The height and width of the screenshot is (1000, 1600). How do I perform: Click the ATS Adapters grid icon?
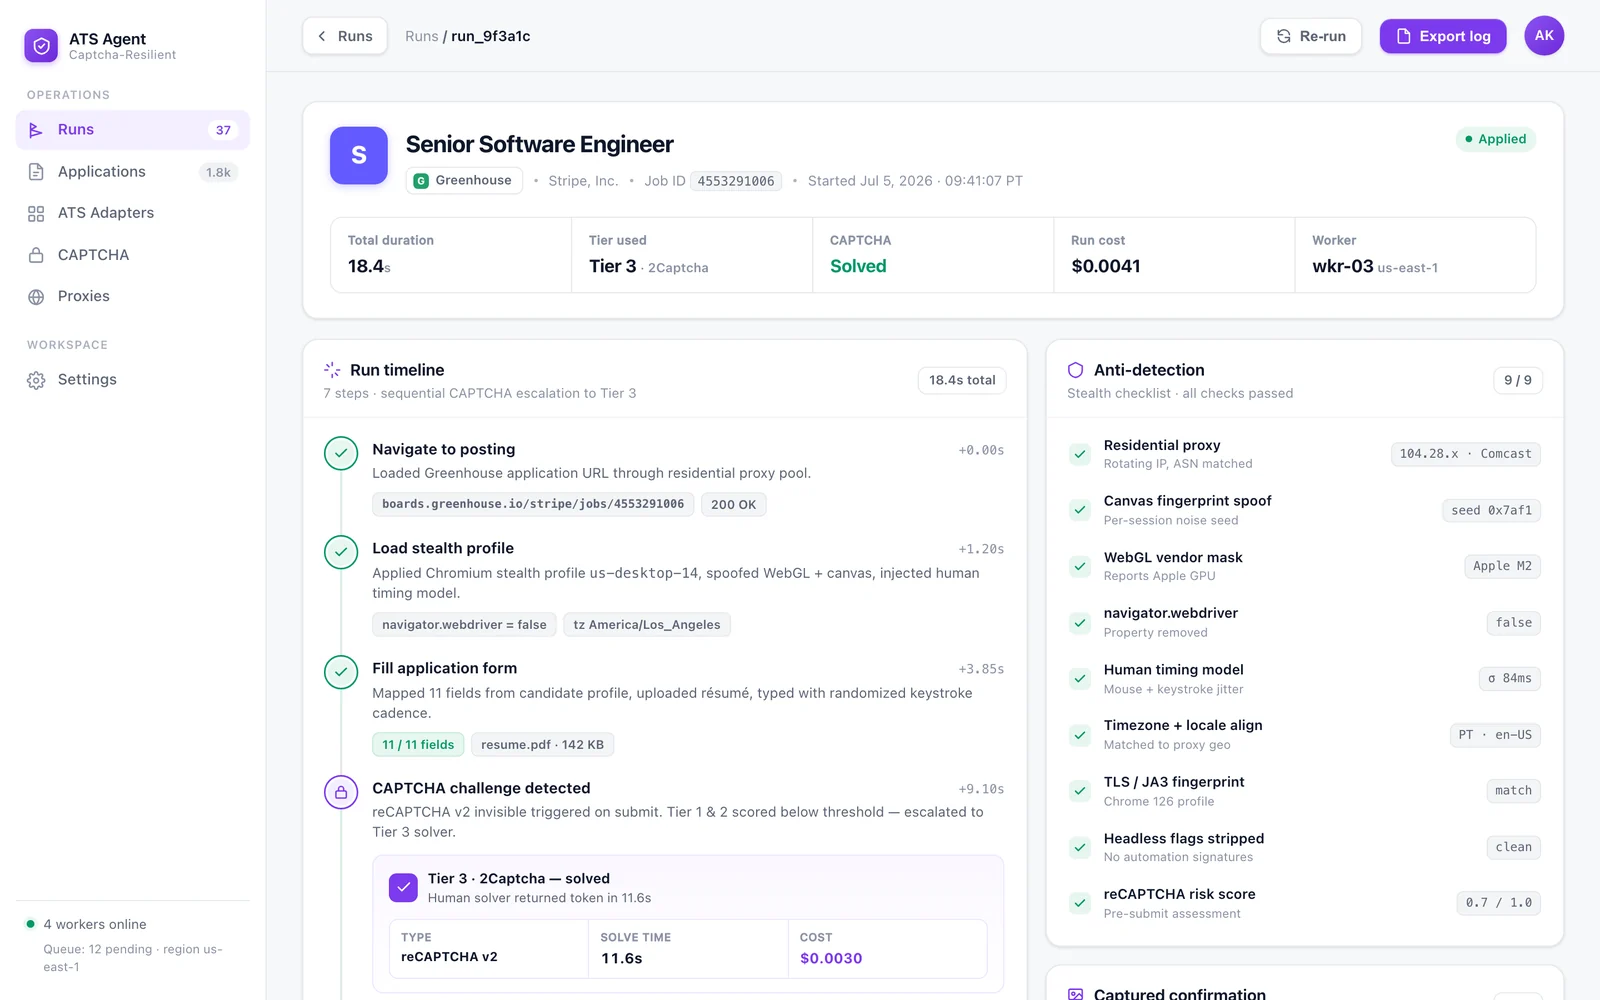36,213
